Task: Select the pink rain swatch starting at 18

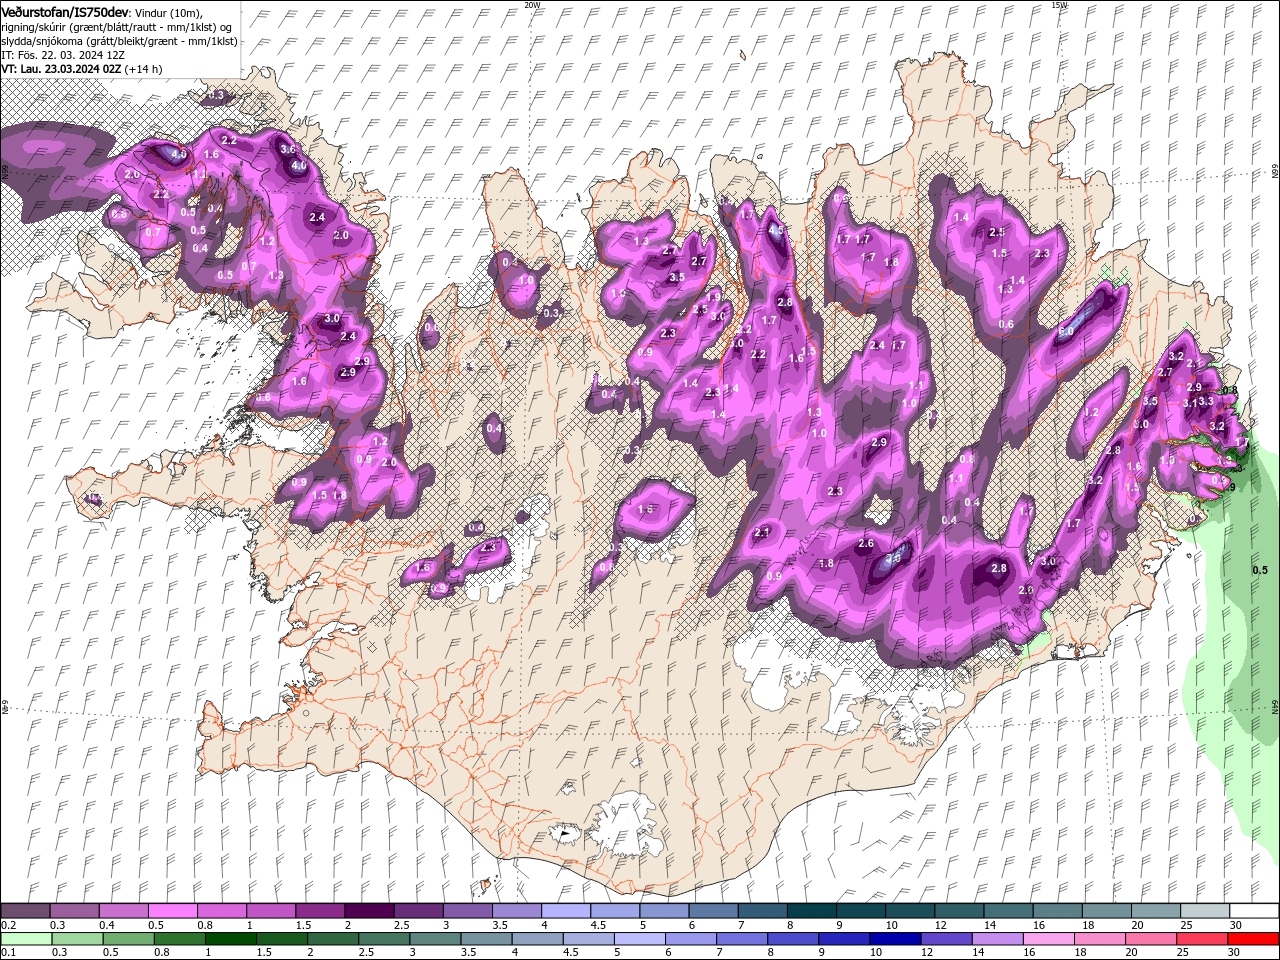Action: coord(1098,938)
